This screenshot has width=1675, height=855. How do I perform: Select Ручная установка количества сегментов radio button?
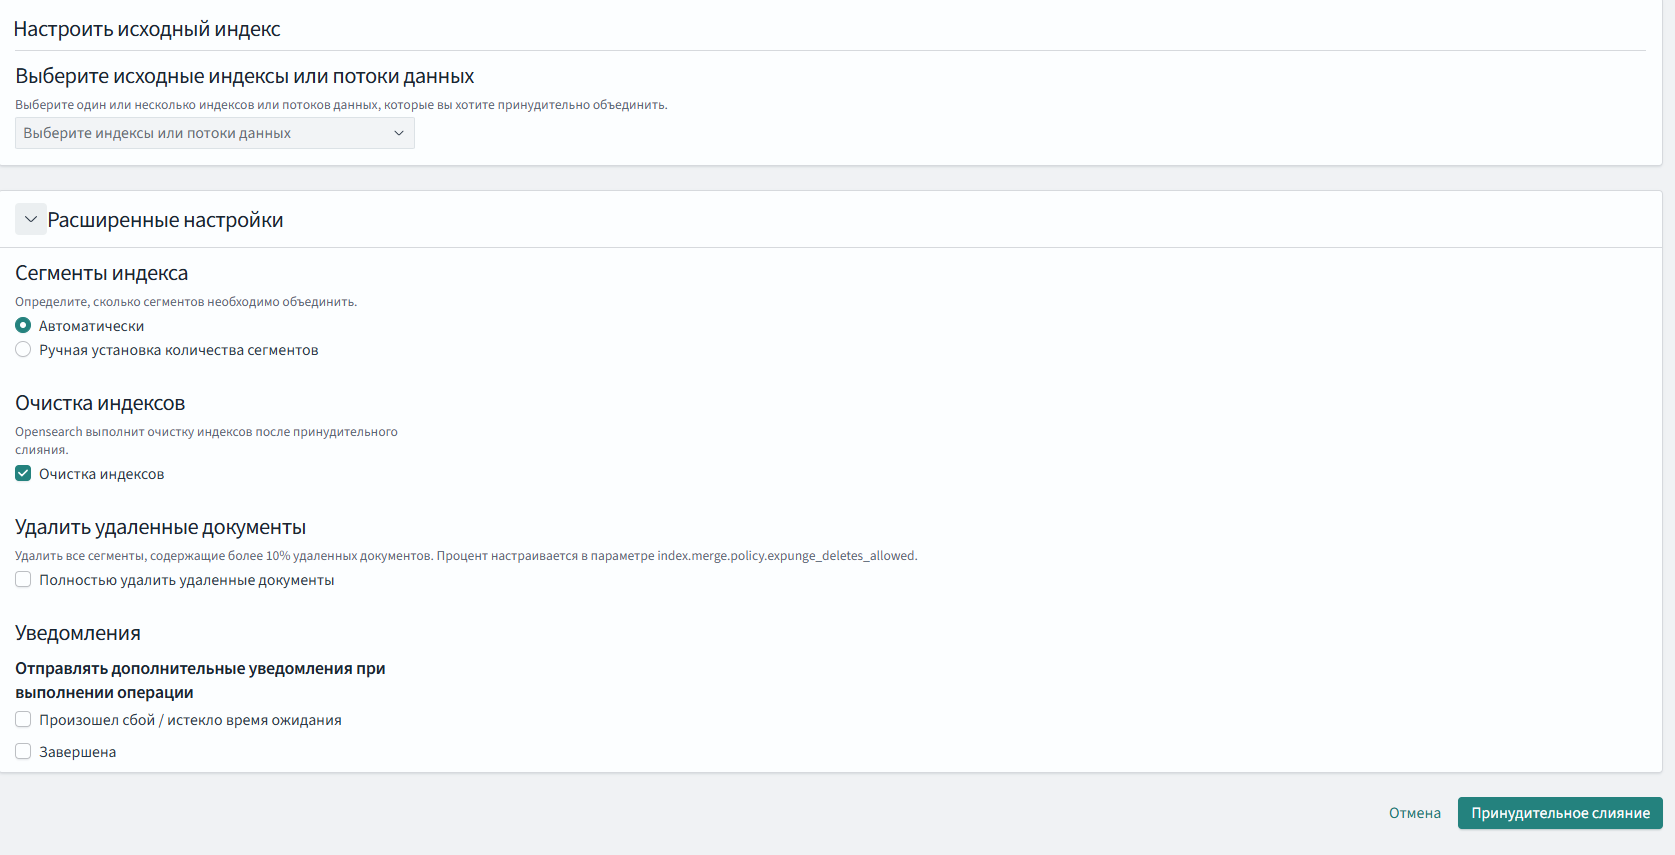click(23, 350)
